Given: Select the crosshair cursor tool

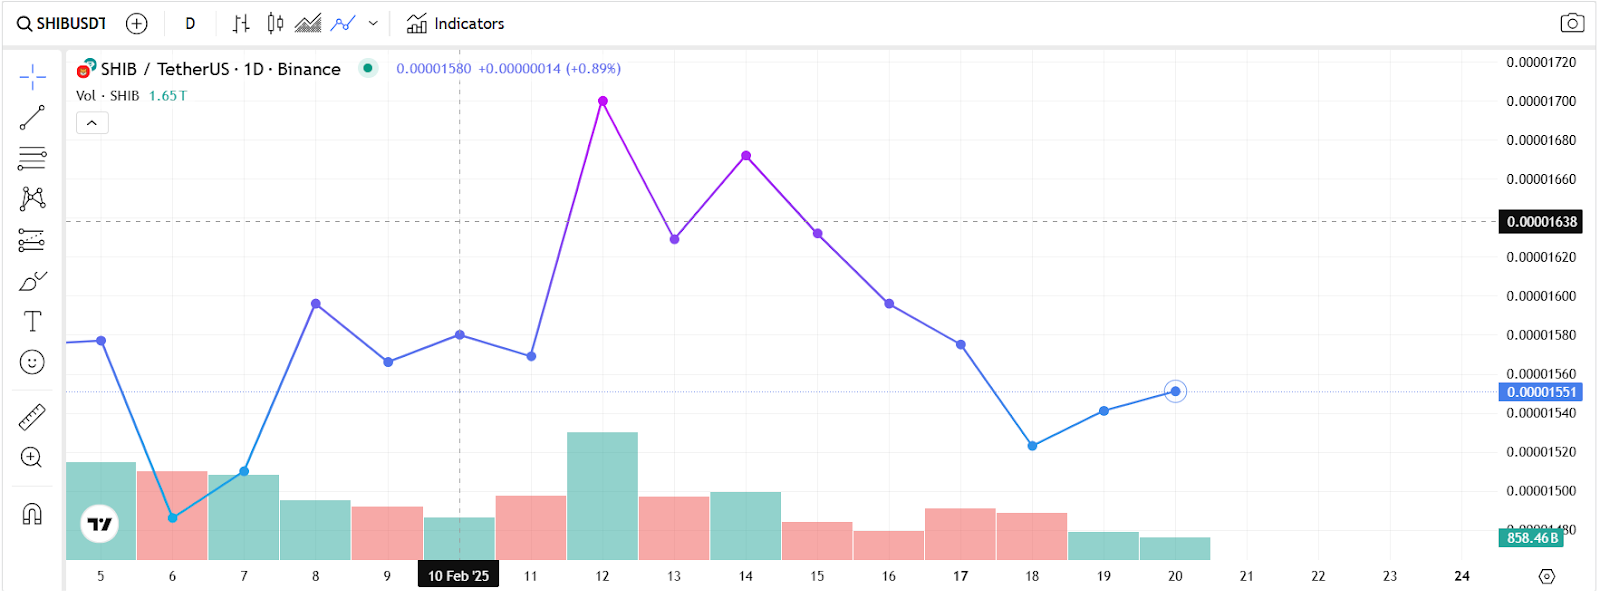Looking at the screenshot, I should point(32,76).
